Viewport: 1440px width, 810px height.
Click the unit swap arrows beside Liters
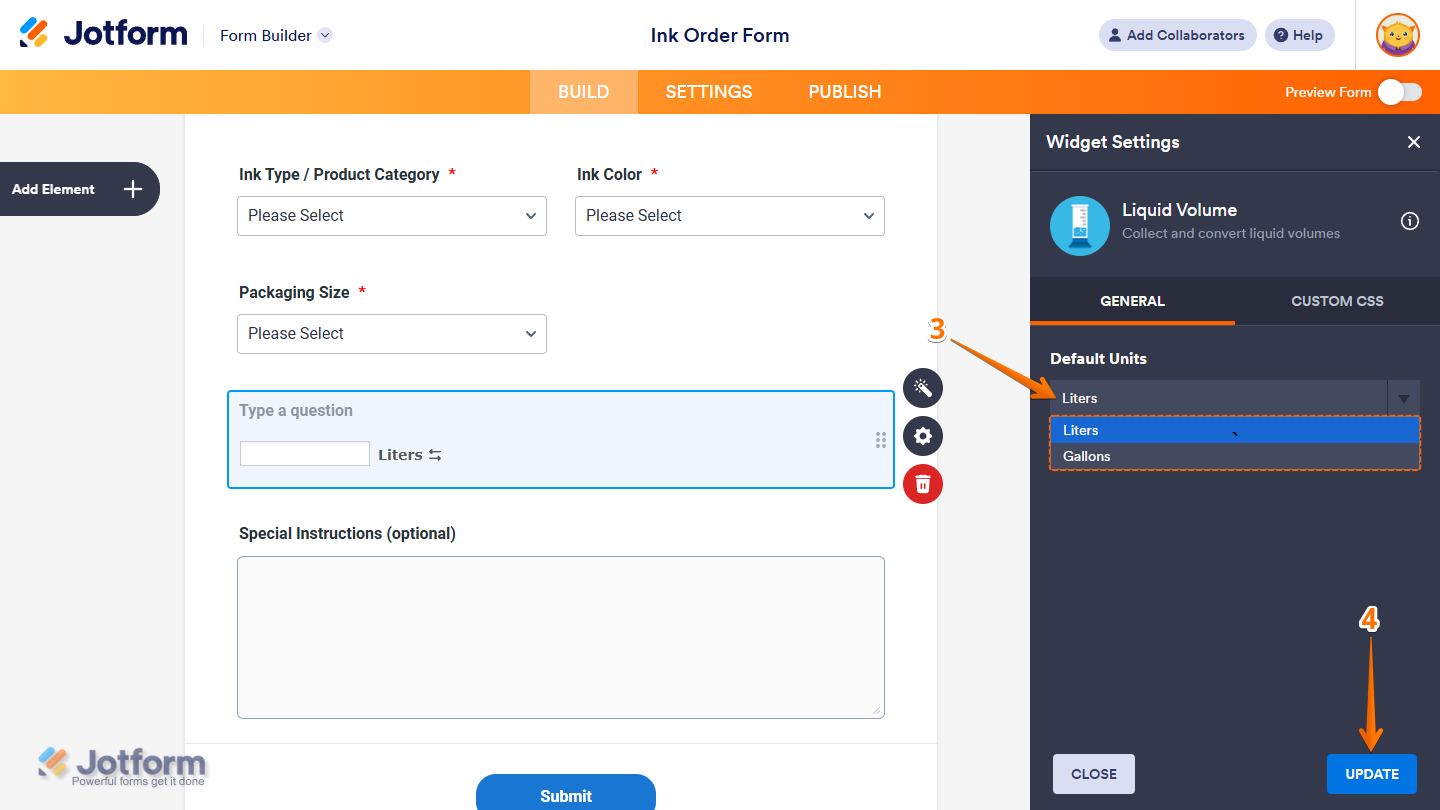pos(434,454)
